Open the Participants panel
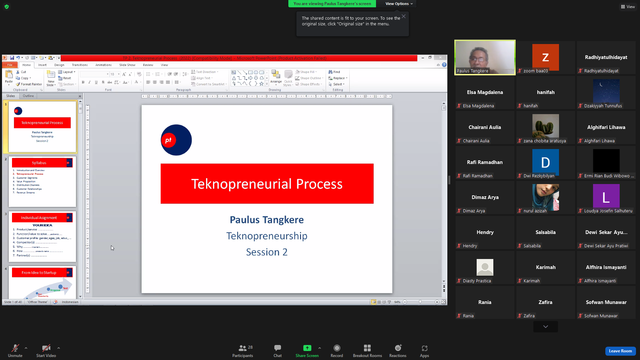 point(243,350)
